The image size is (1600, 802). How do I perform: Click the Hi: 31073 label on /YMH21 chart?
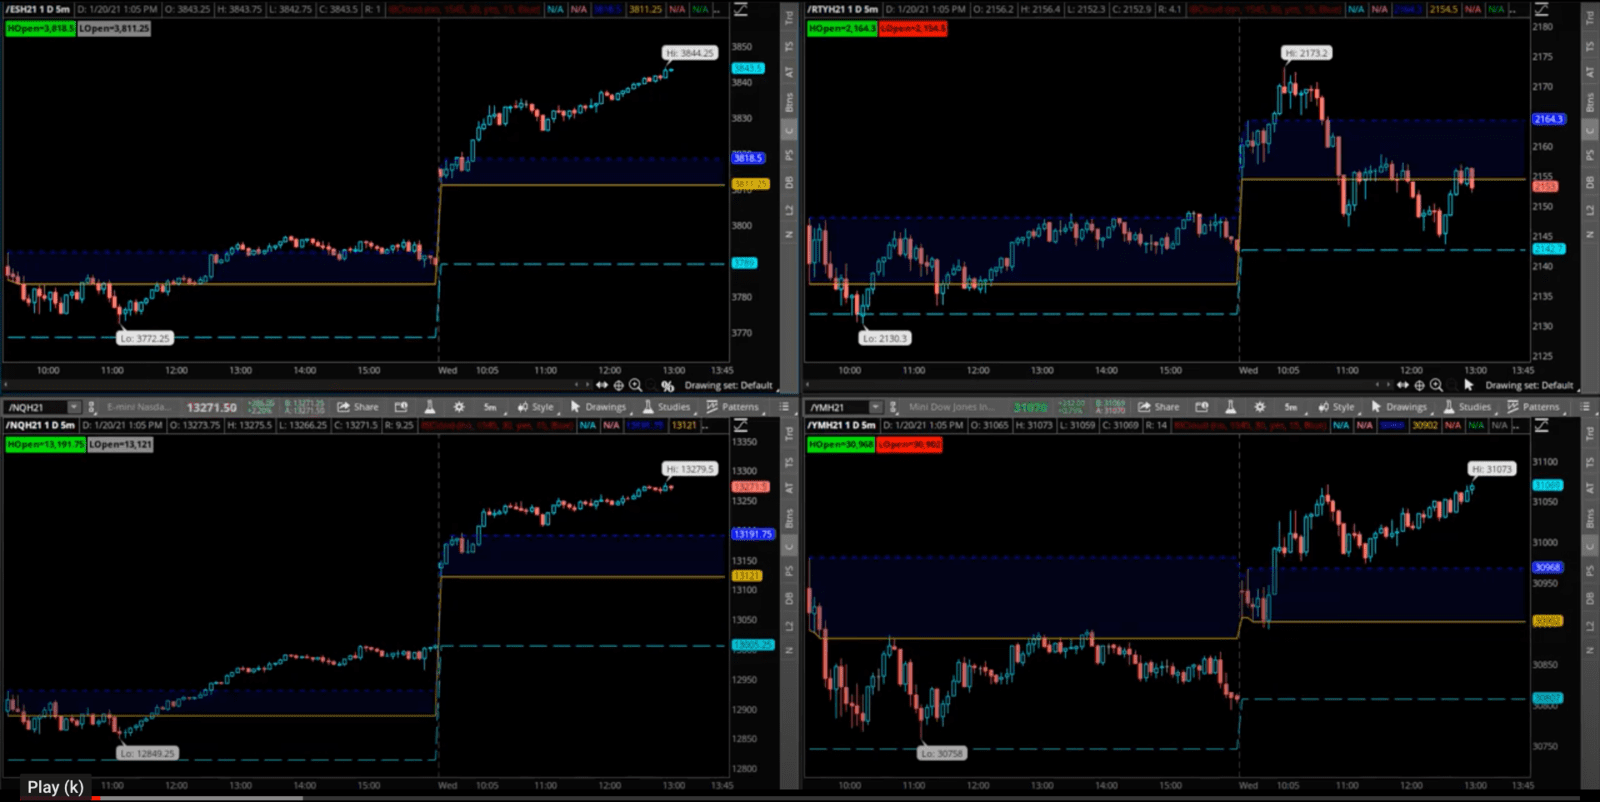1492,469
